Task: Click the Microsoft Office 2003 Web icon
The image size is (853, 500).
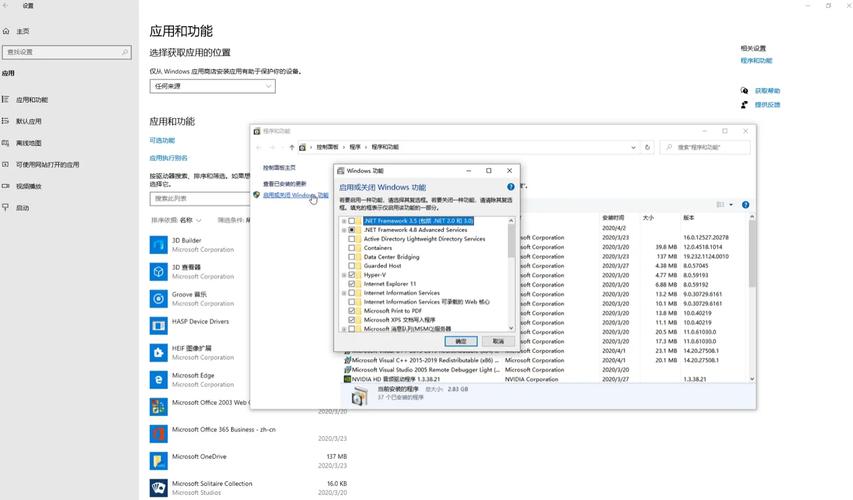Action: point(158,406)
